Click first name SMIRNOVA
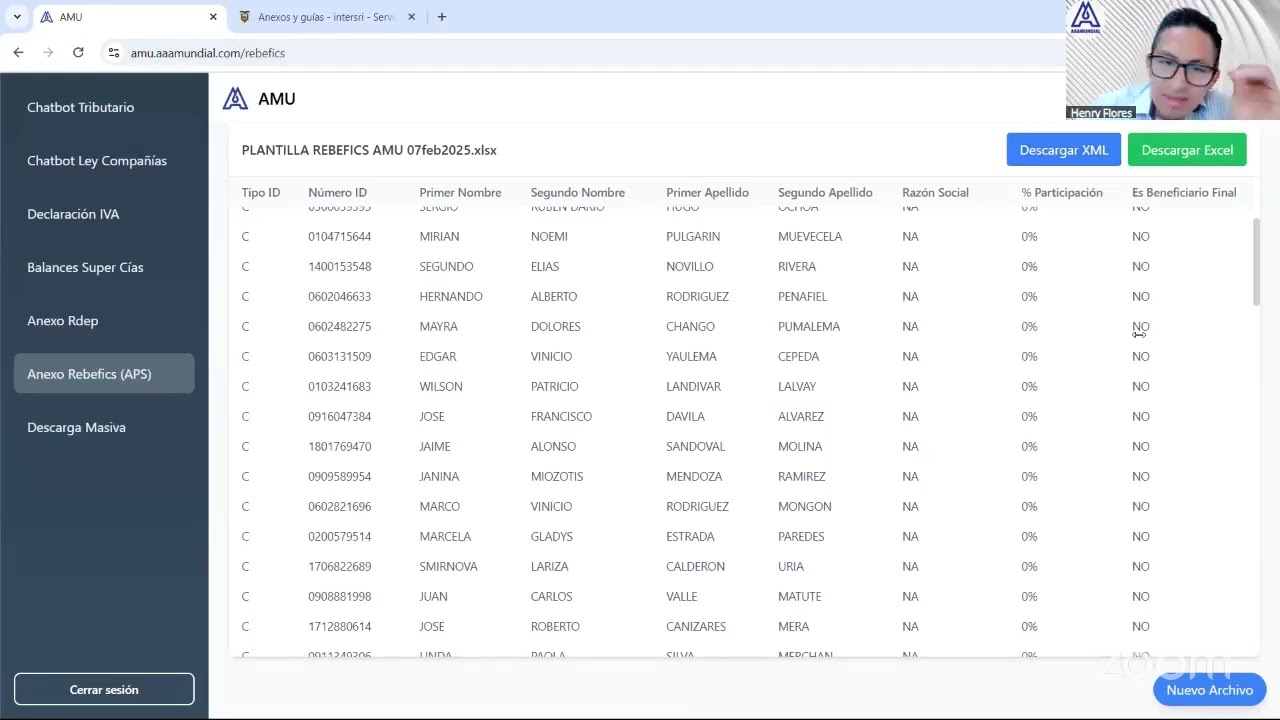The image size is (1280, 720). 448,566
